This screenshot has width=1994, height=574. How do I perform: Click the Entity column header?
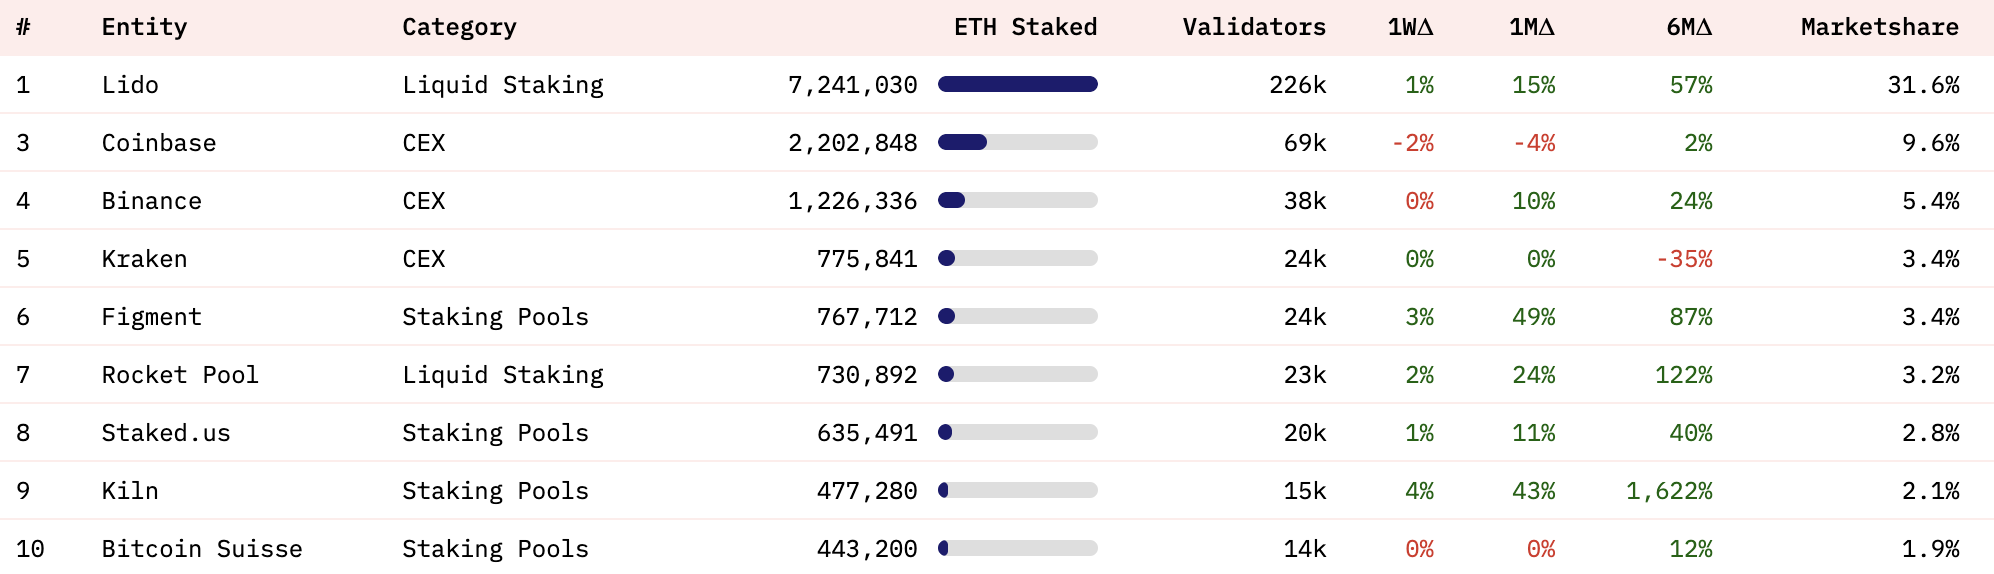coord(144,27)
